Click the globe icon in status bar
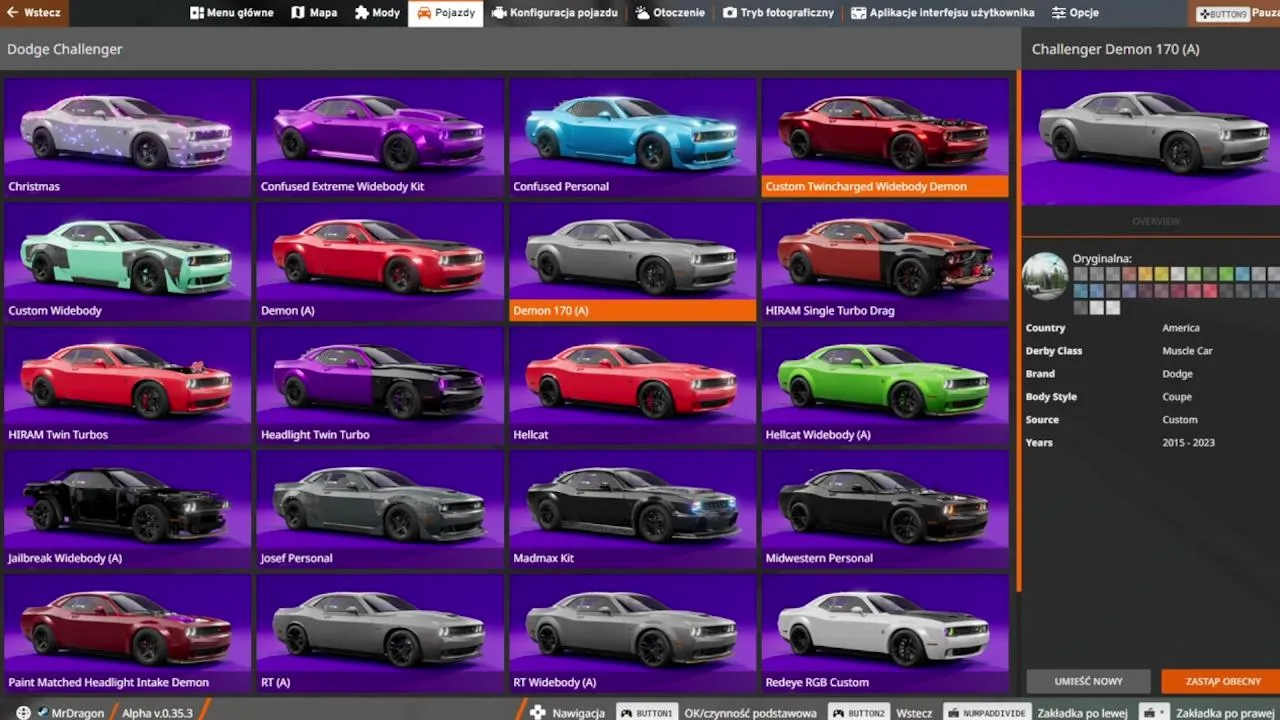Screen dimensions: 1280x720 pyautogui.click(x=24, y=712)
